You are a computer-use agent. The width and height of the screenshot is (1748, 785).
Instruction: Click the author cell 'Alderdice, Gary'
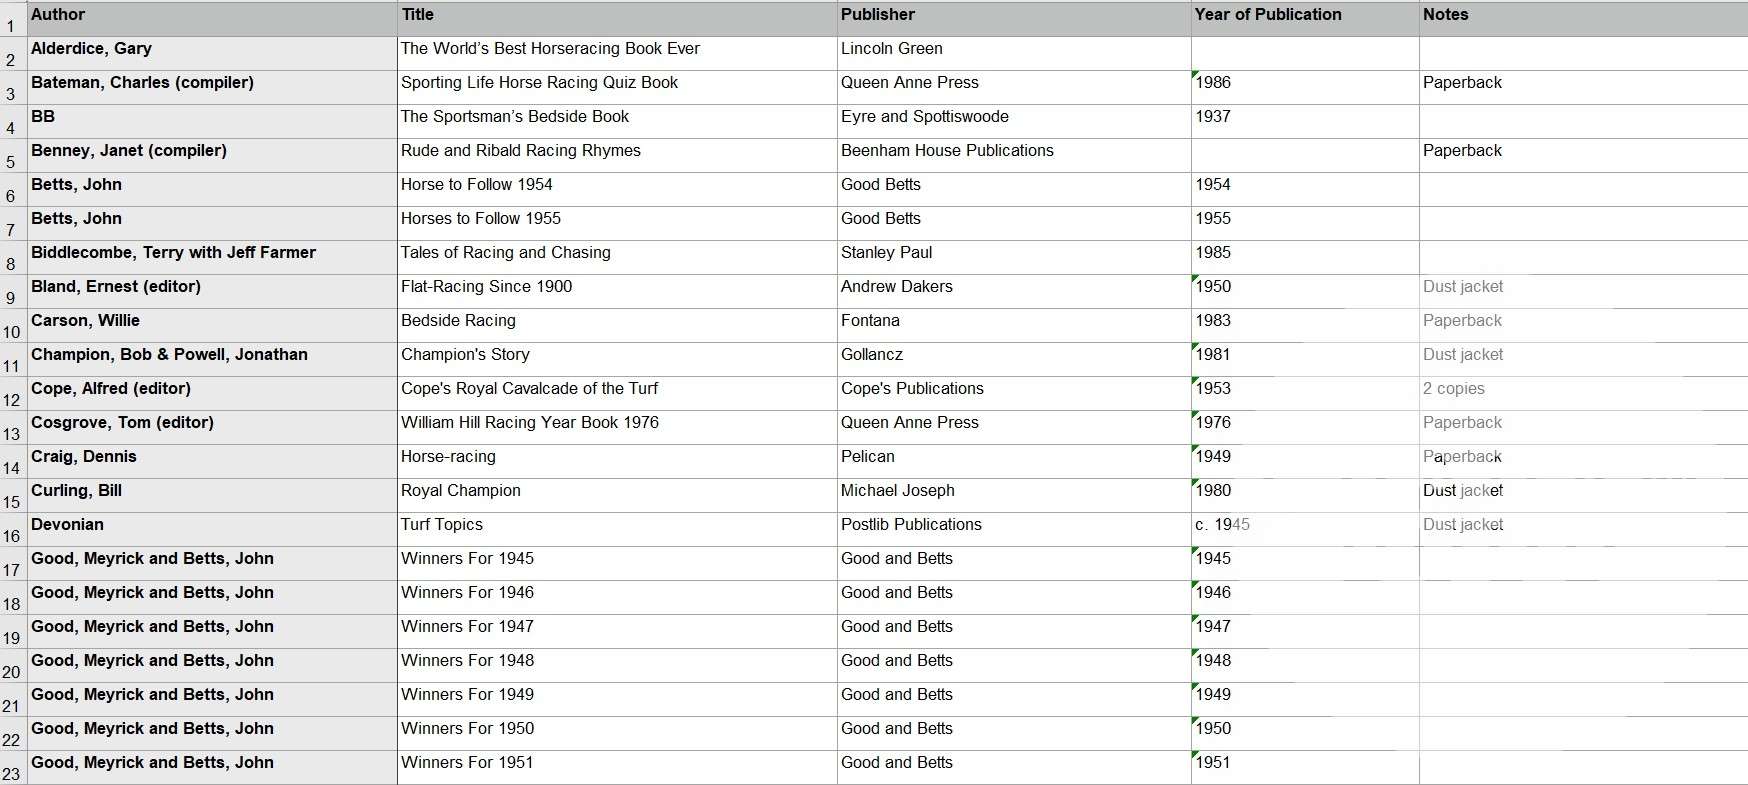[212, 54]
